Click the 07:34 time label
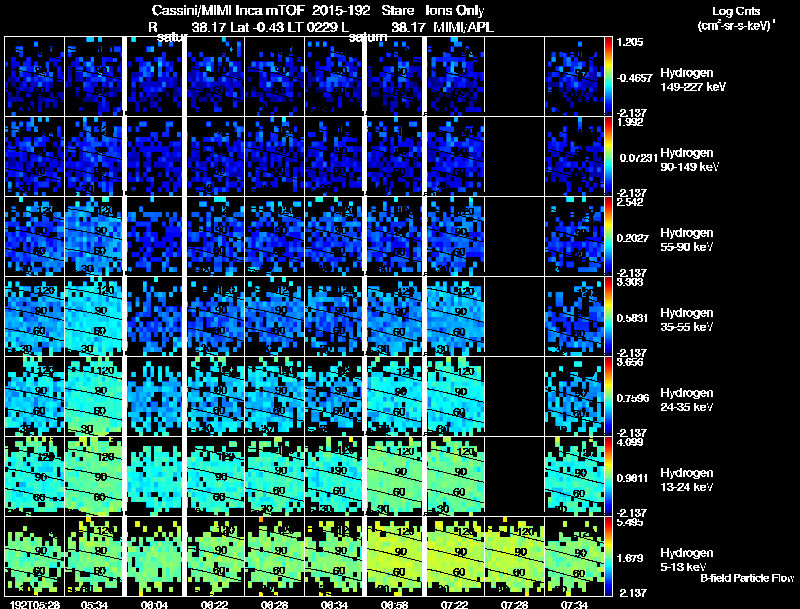800x609 pixels. pos(574,605)
